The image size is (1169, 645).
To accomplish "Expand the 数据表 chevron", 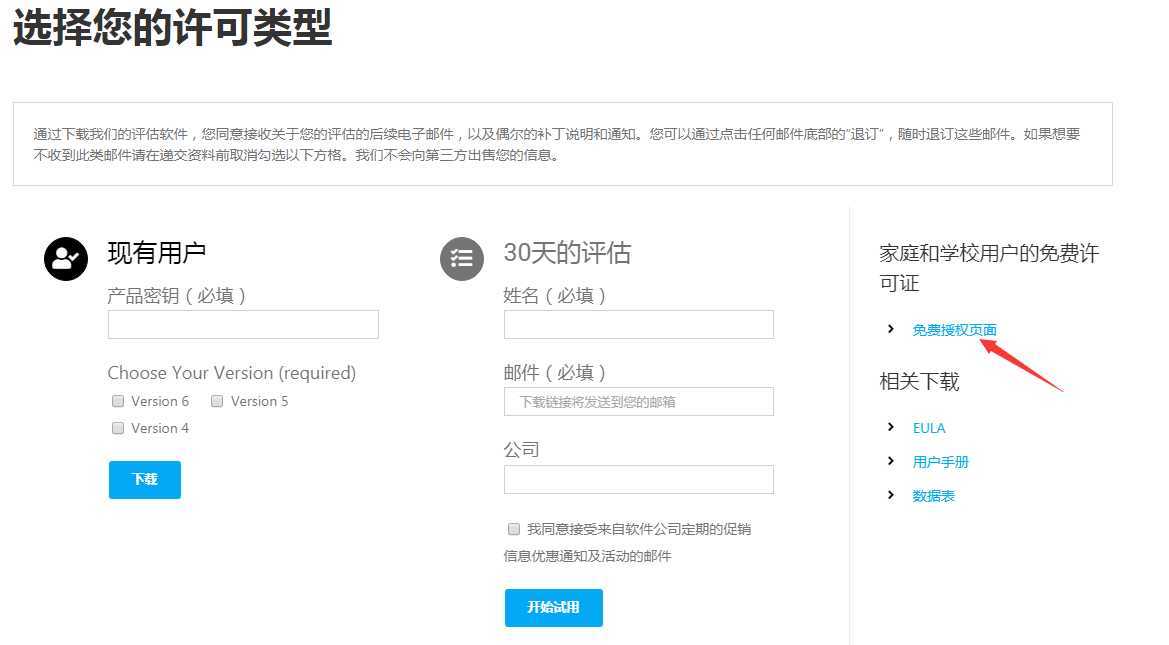I will [x=891, y=495].
